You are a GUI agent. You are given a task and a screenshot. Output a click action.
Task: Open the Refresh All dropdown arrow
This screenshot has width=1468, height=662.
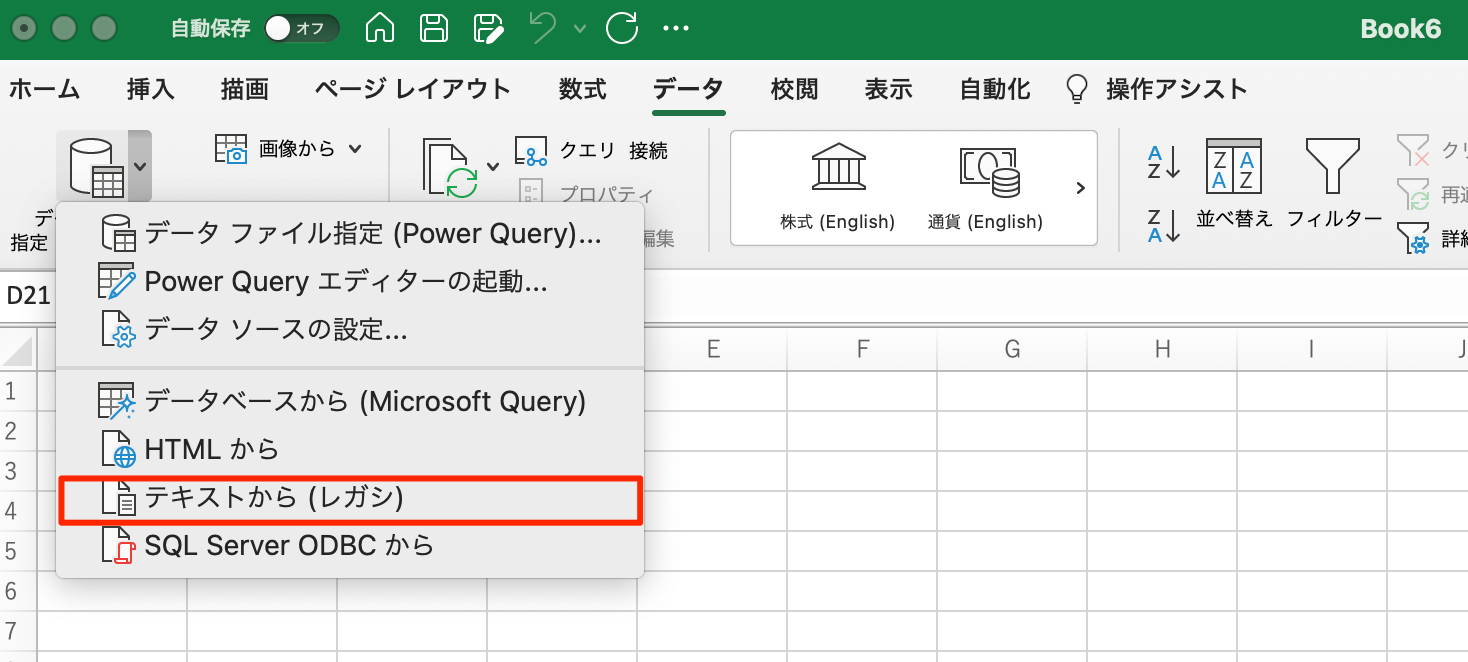point(492,166)
